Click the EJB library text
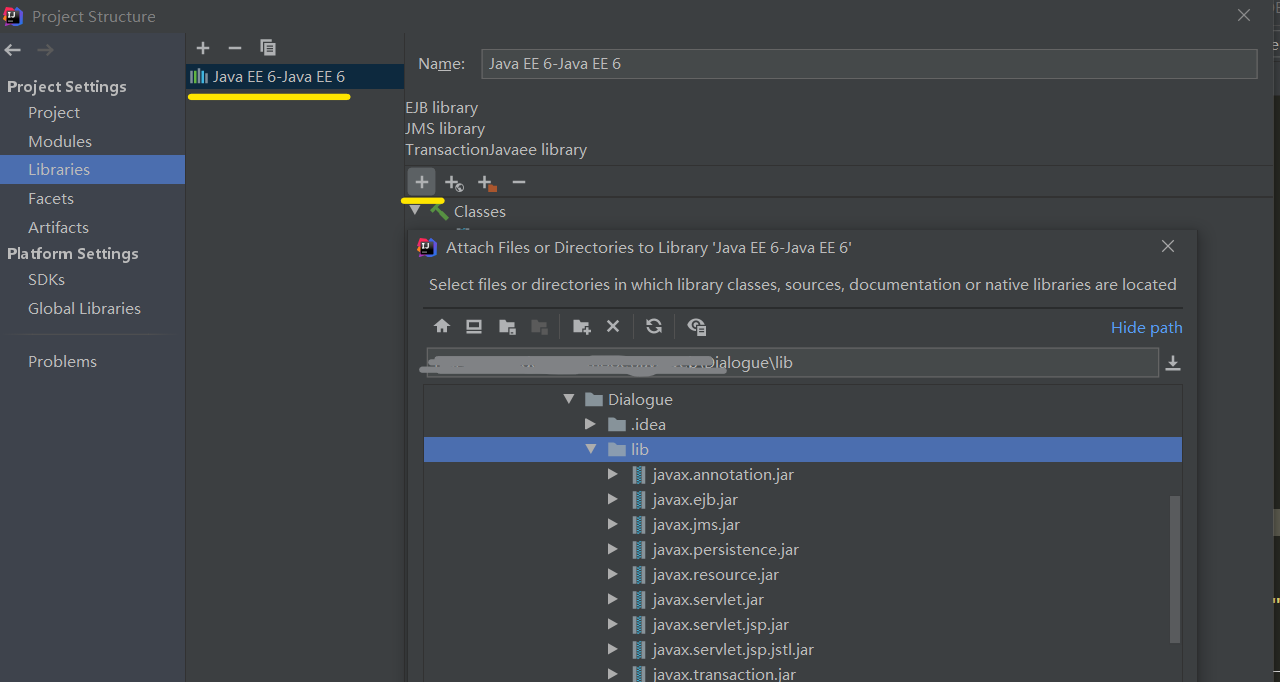Image resolution: width=1280 pixels, height=682 pixels. click(x=441, y=107)
